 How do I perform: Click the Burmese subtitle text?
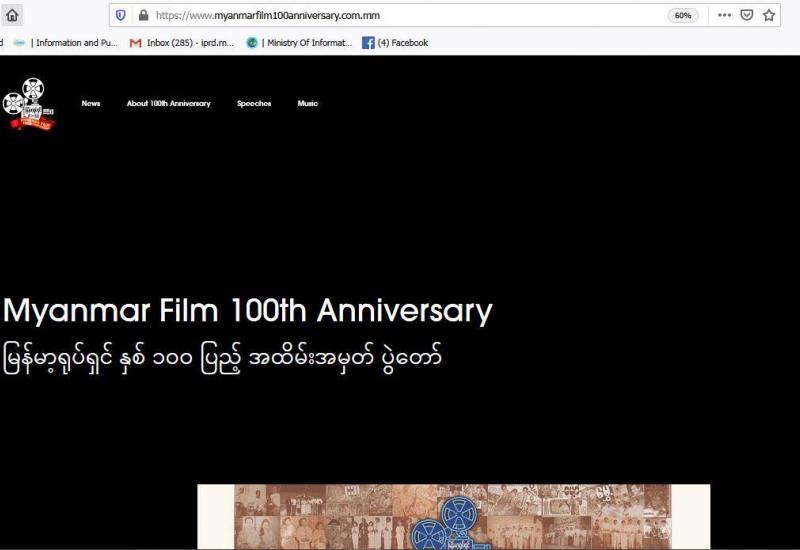222,358
